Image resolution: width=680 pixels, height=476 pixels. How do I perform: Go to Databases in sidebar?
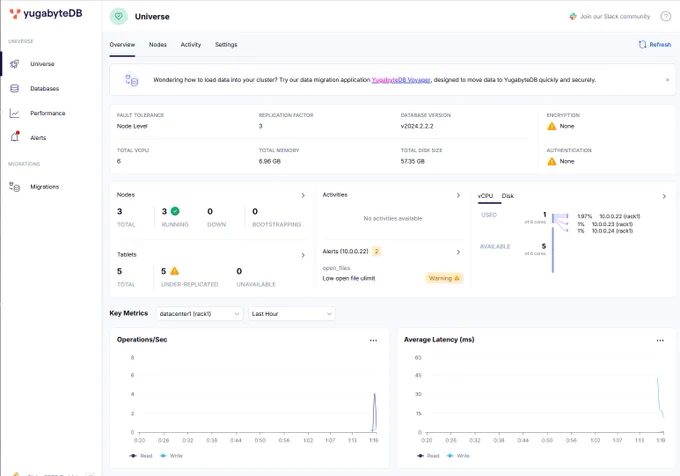[x=45, y=88]
